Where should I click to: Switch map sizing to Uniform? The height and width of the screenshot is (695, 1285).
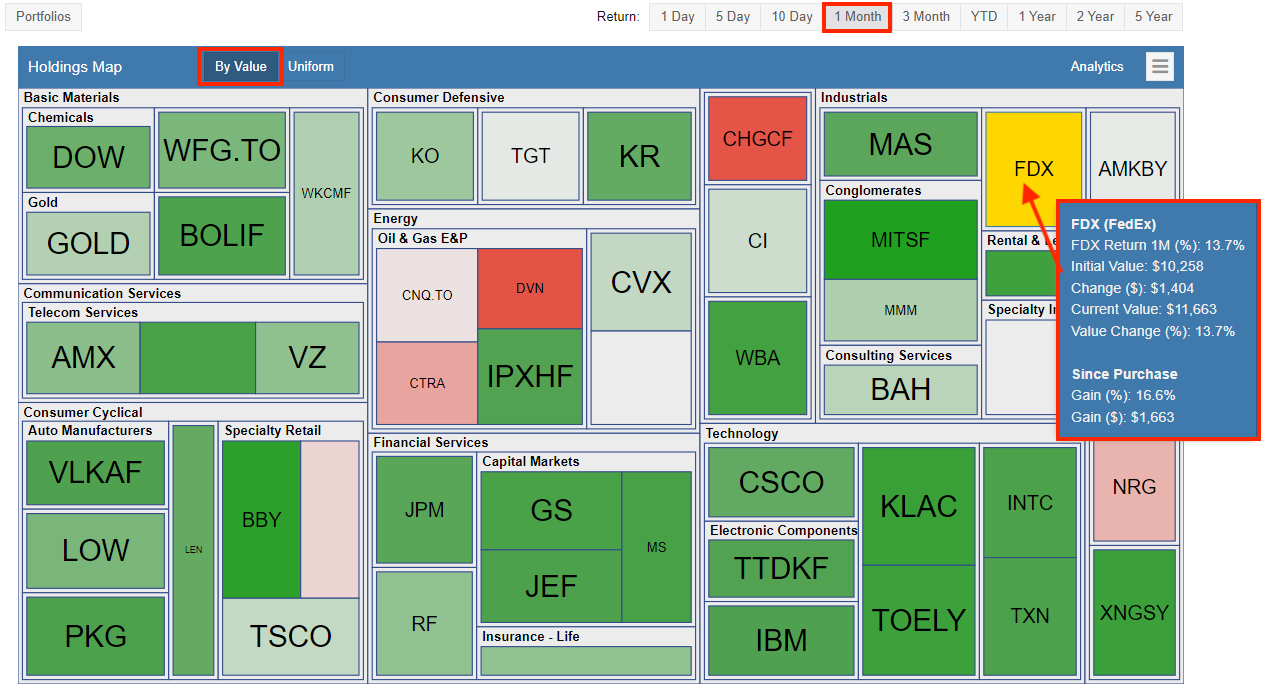pos(312,67)
